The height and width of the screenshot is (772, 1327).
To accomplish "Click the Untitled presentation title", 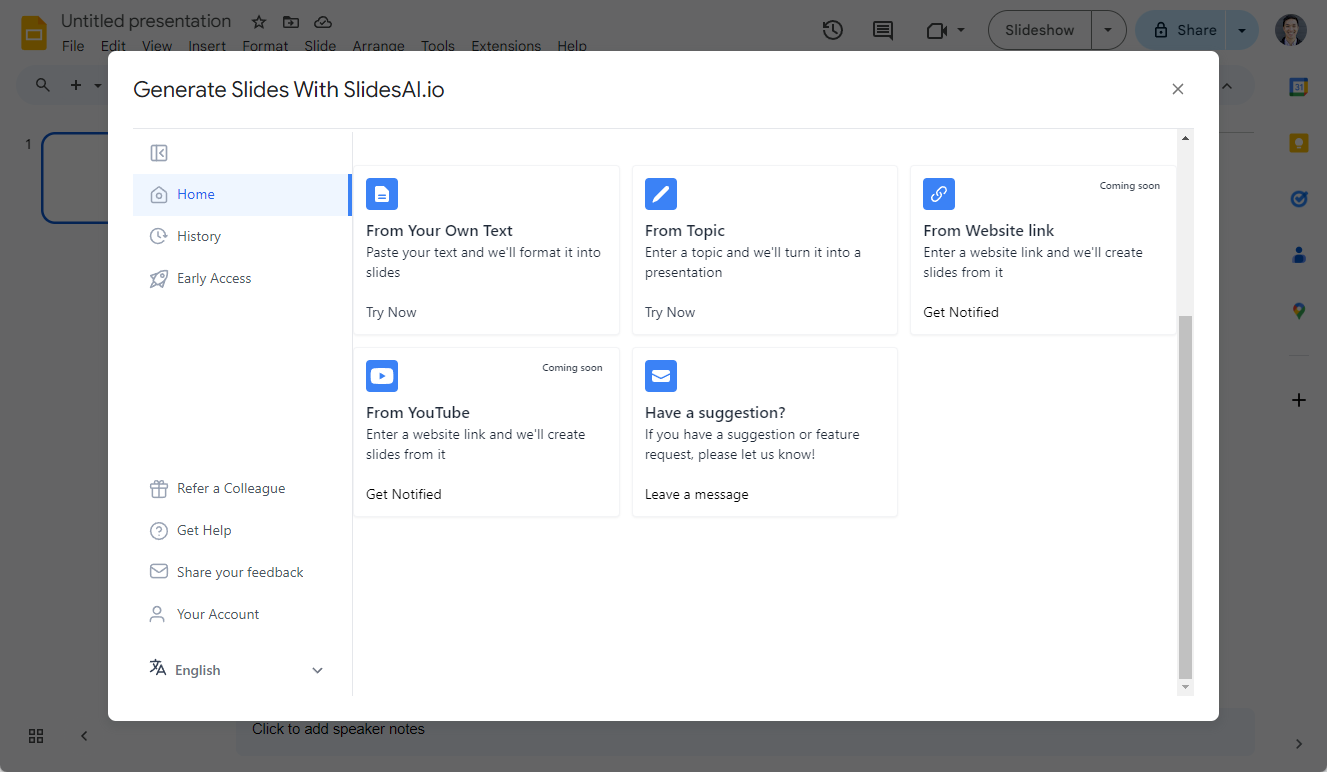I will [146, 21].
